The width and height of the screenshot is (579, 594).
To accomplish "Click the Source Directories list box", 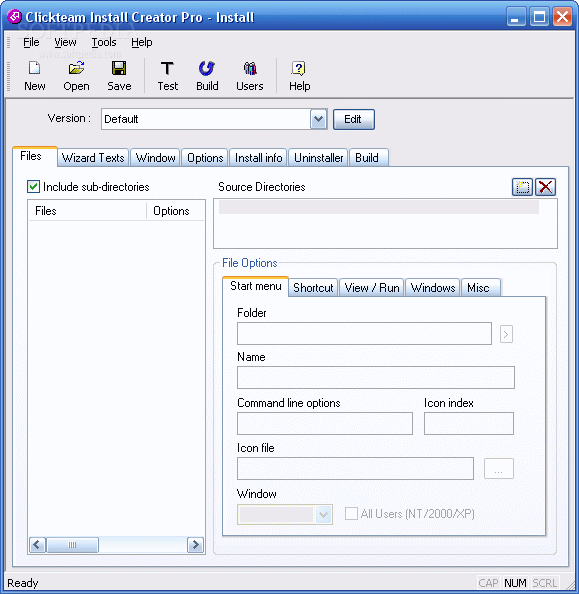I will coord(385,224).
